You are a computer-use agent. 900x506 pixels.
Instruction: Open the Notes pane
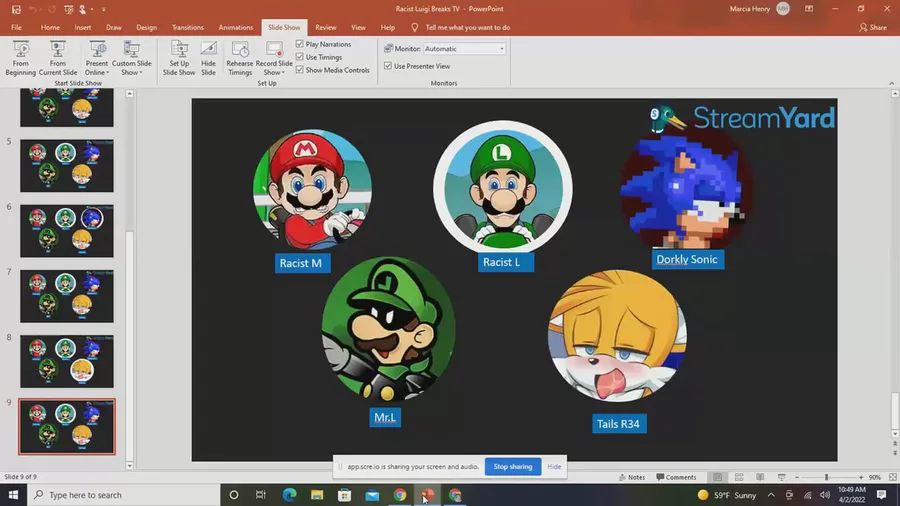pyautogui.click(x=632, y=477)
